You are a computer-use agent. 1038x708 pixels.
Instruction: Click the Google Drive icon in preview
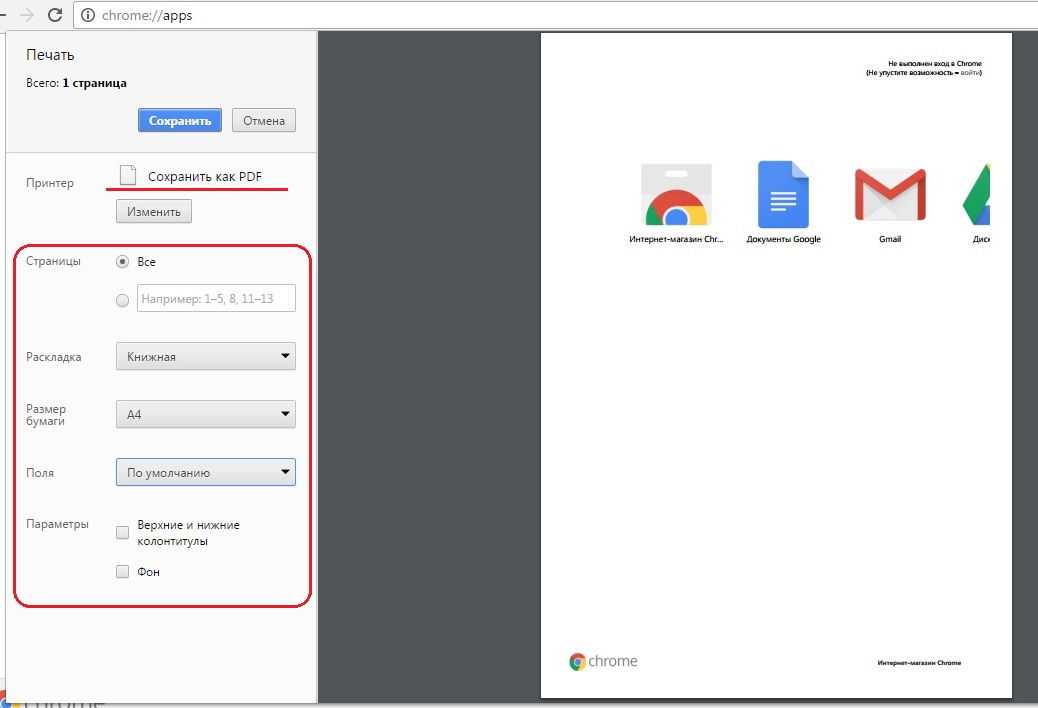pos(977,195)
